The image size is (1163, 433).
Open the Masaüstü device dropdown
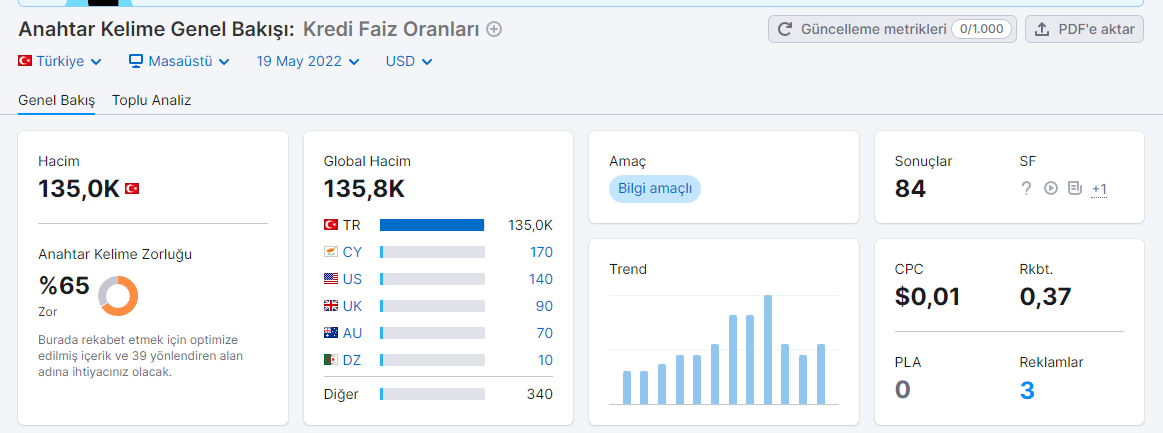pyautogui.click(x=179, y=62)
